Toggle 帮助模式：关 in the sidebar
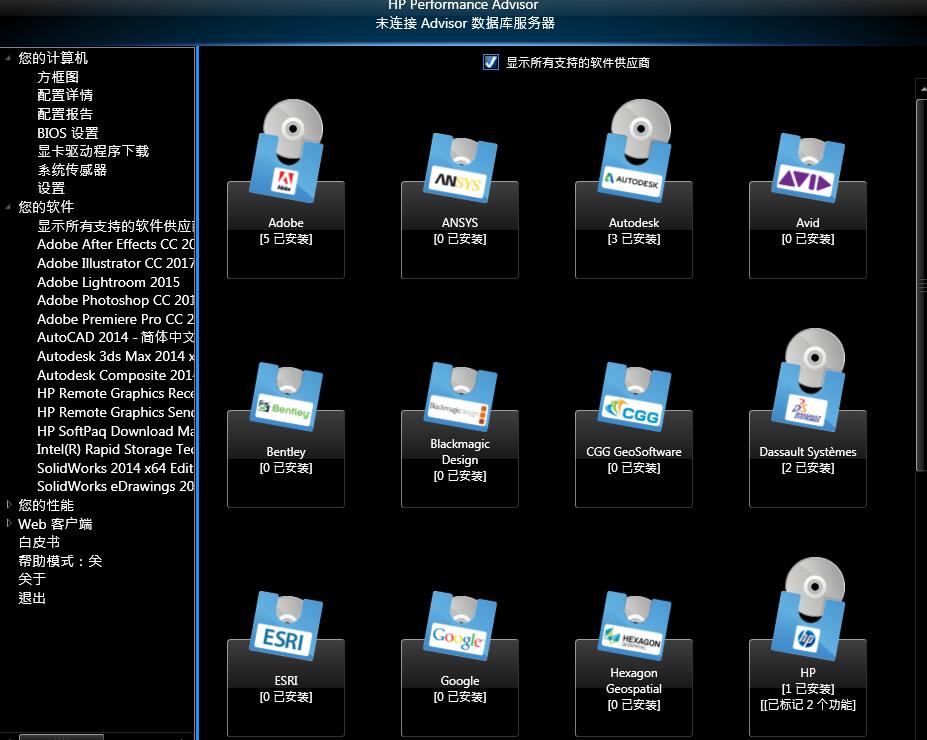The height and width of the screenshot is (740, 927). click(x=60, y=561)
